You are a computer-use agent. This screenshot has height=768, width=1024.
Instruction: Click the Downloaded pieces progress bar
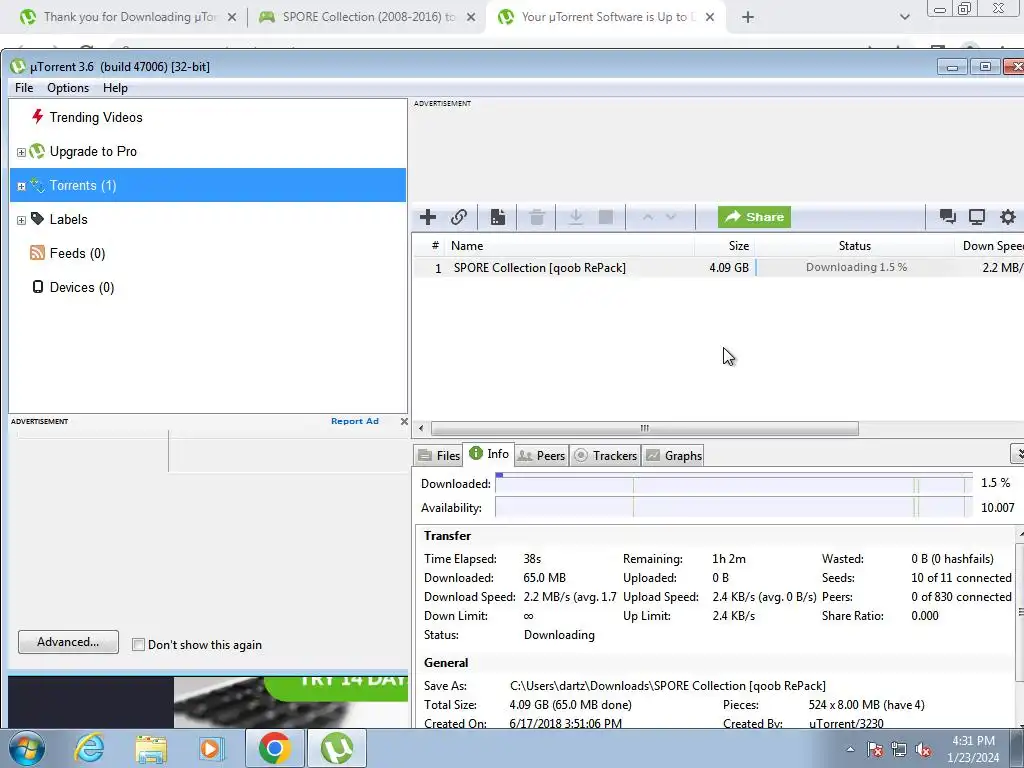[x=733, y=484]
